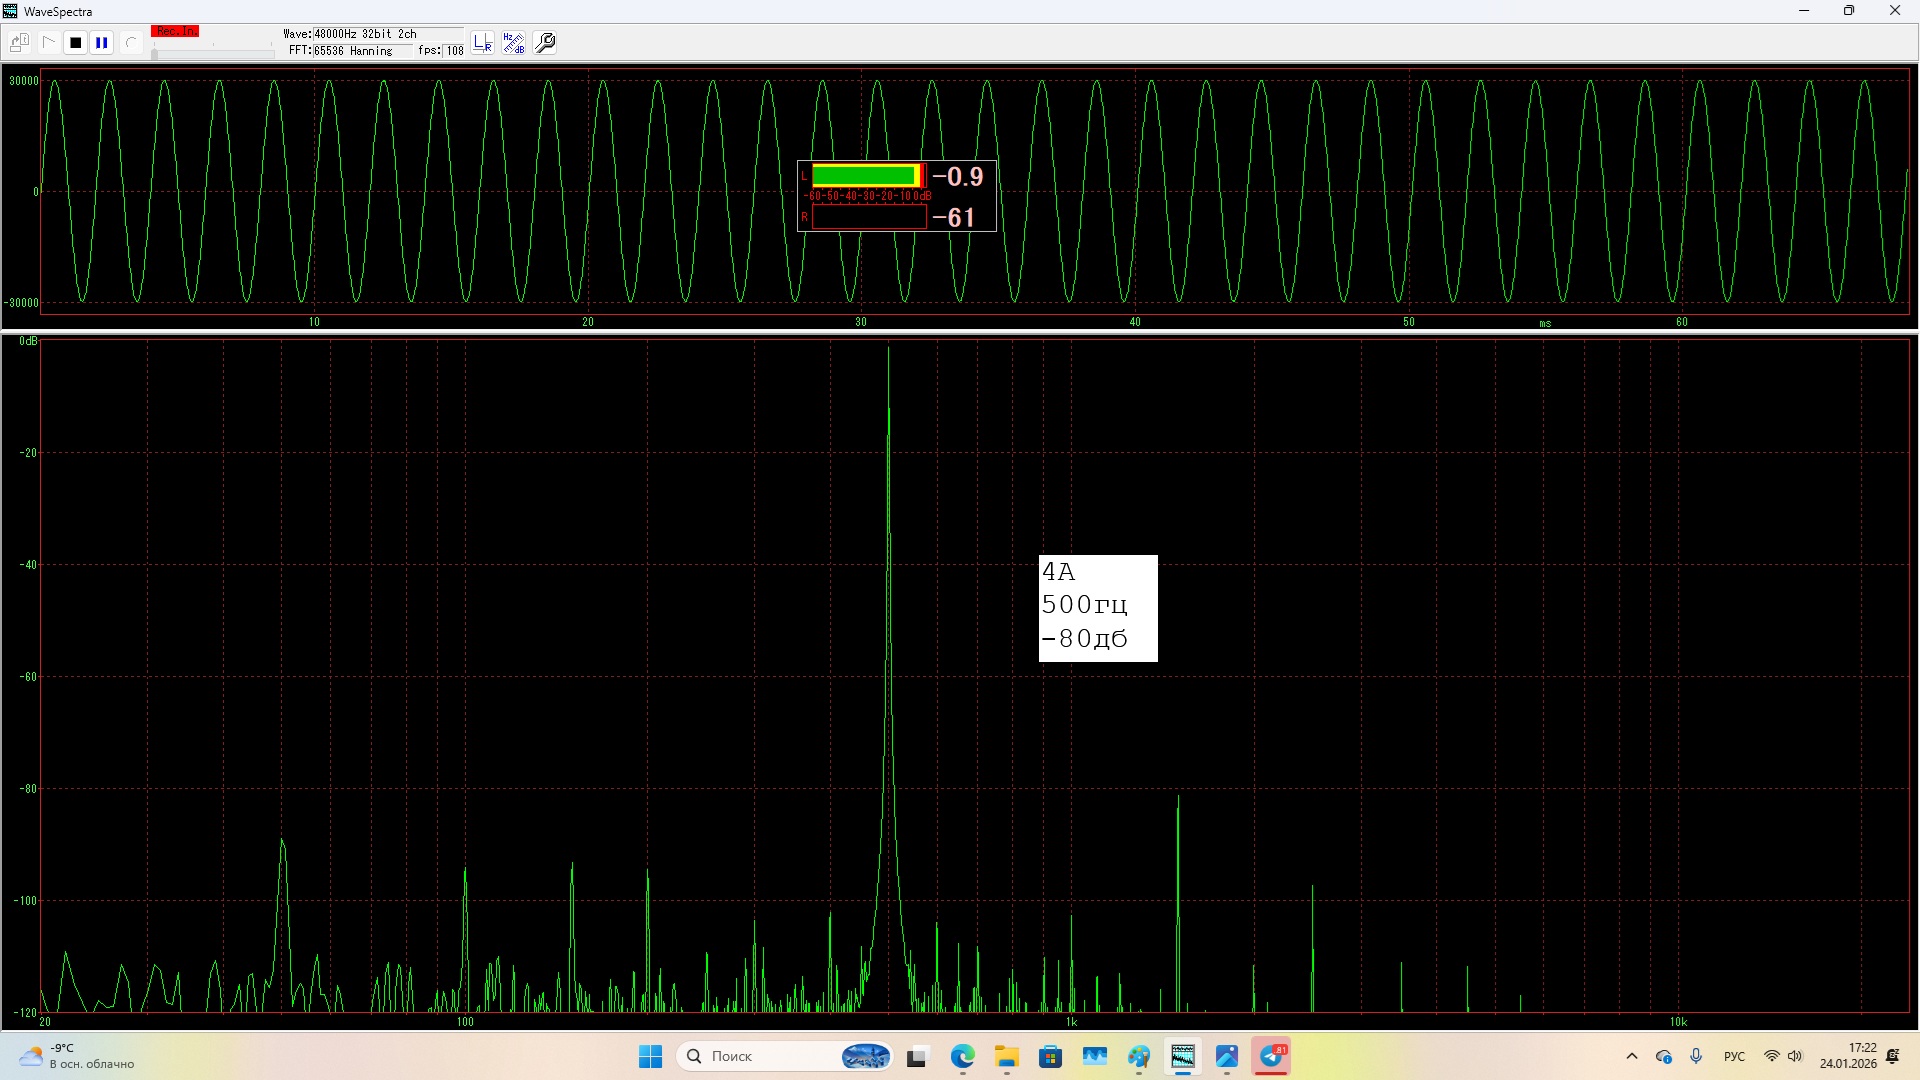Screen dimensions: 1920x1080
Task: Open settings with the wrench icon
Action: [x=545, y=43]
